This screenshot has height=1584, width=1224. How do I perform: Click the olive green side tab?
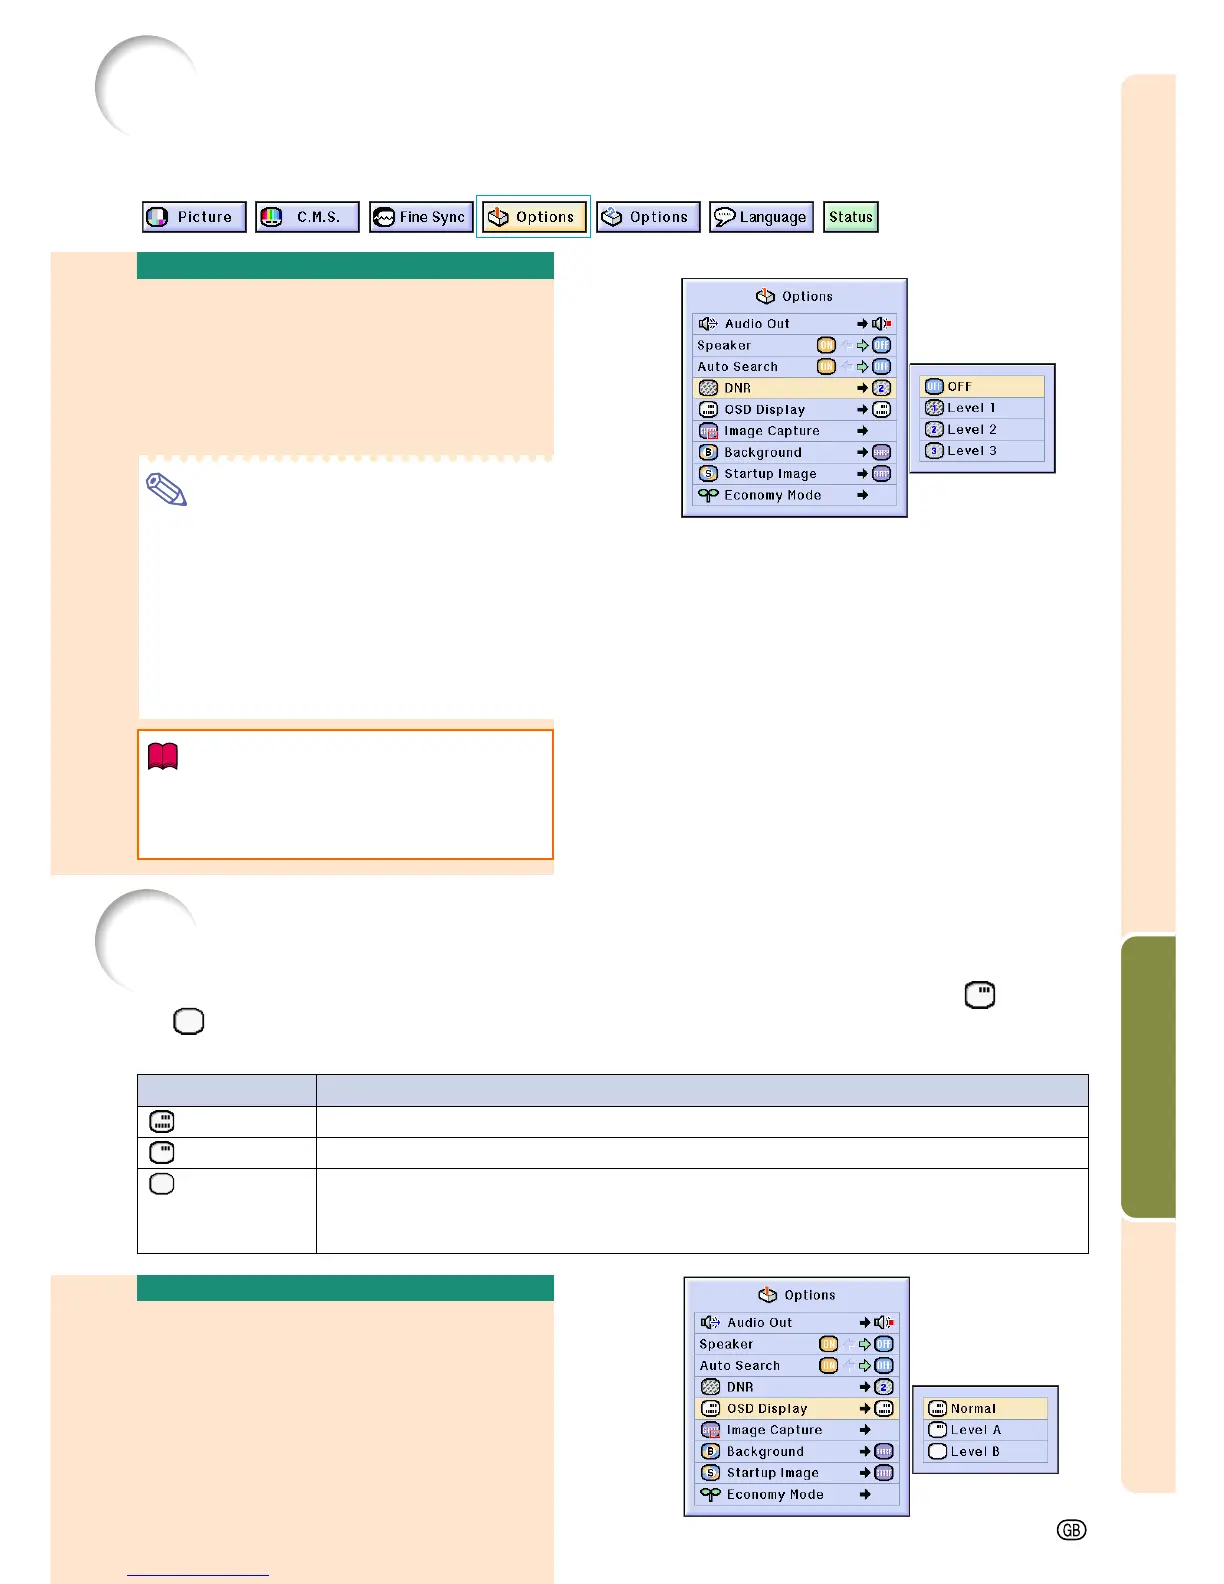1148,1077
